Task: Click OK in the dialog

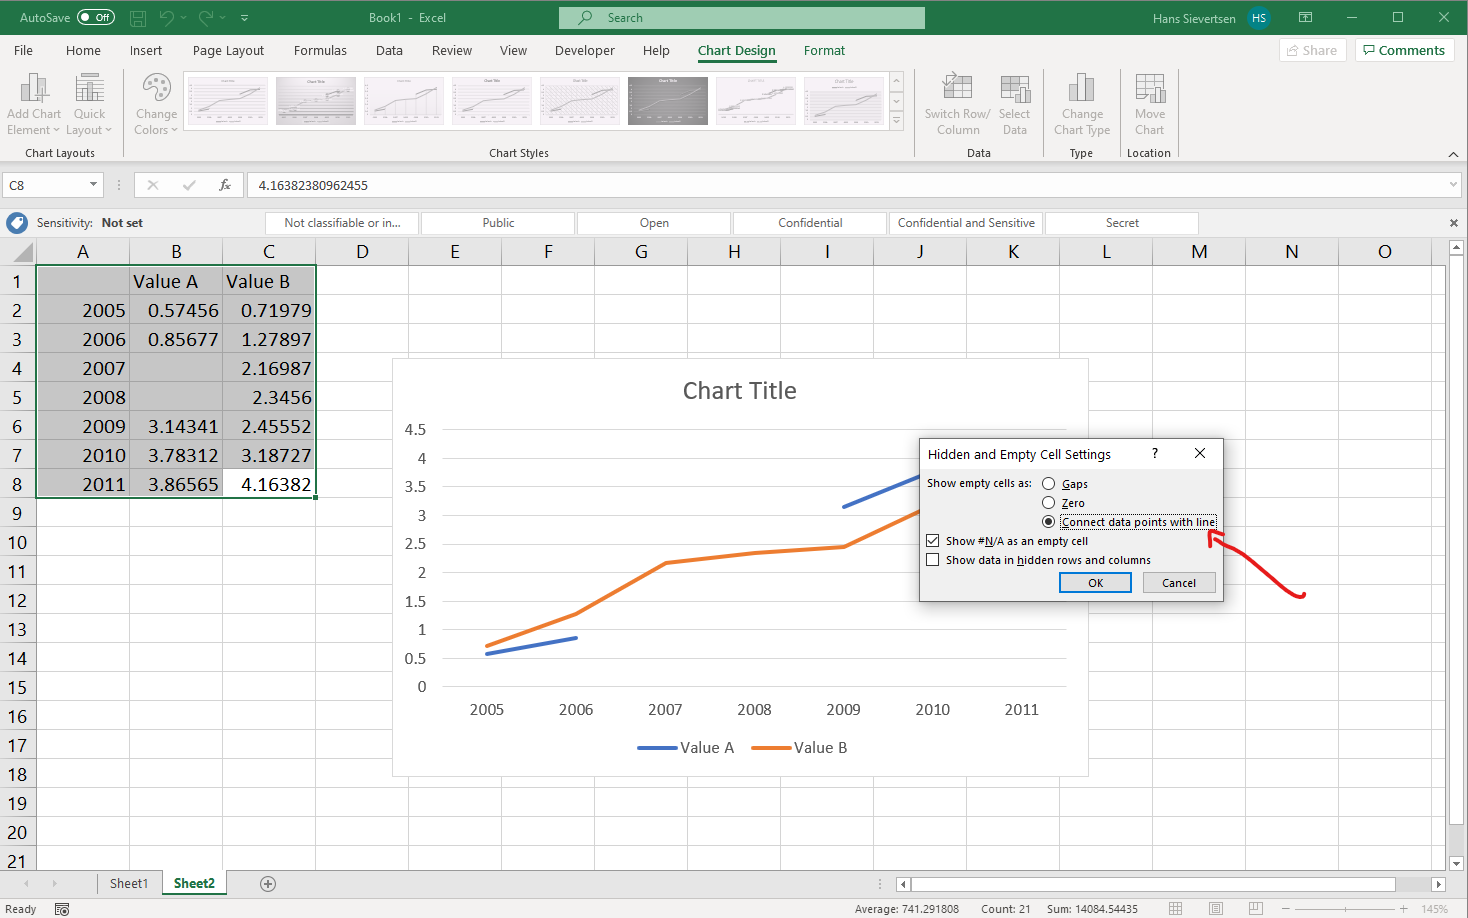Action: 1095,583
